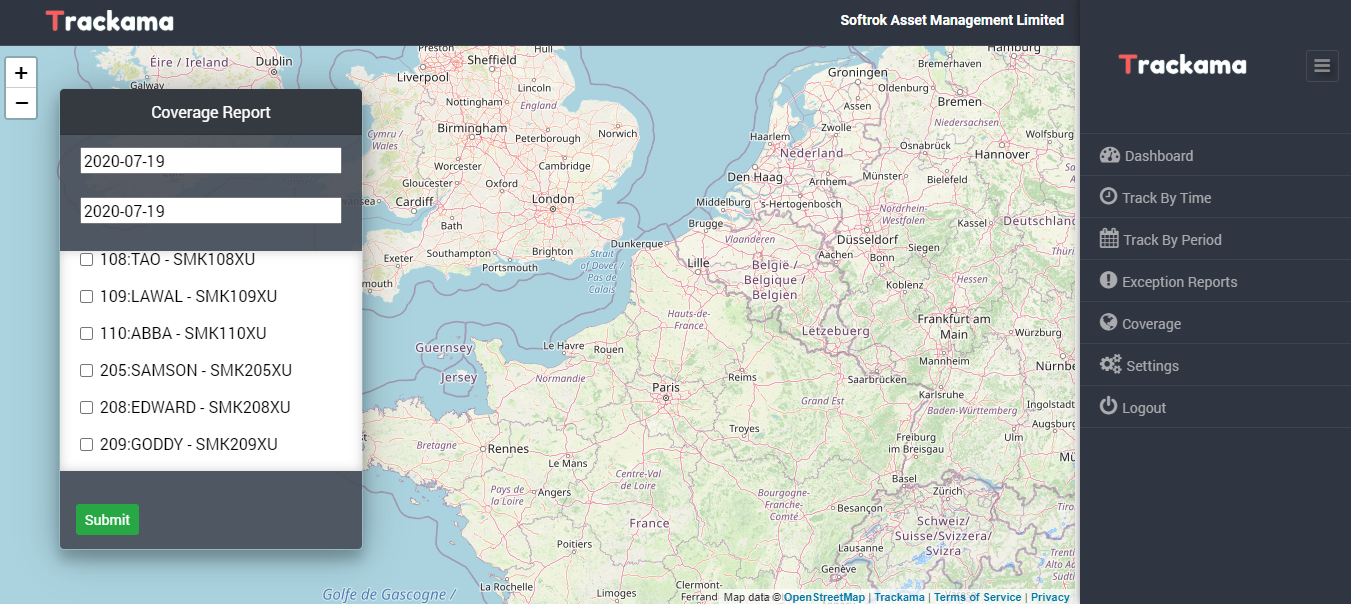
Task: Click the Dashboard gauge icon
Action: 1109,155
